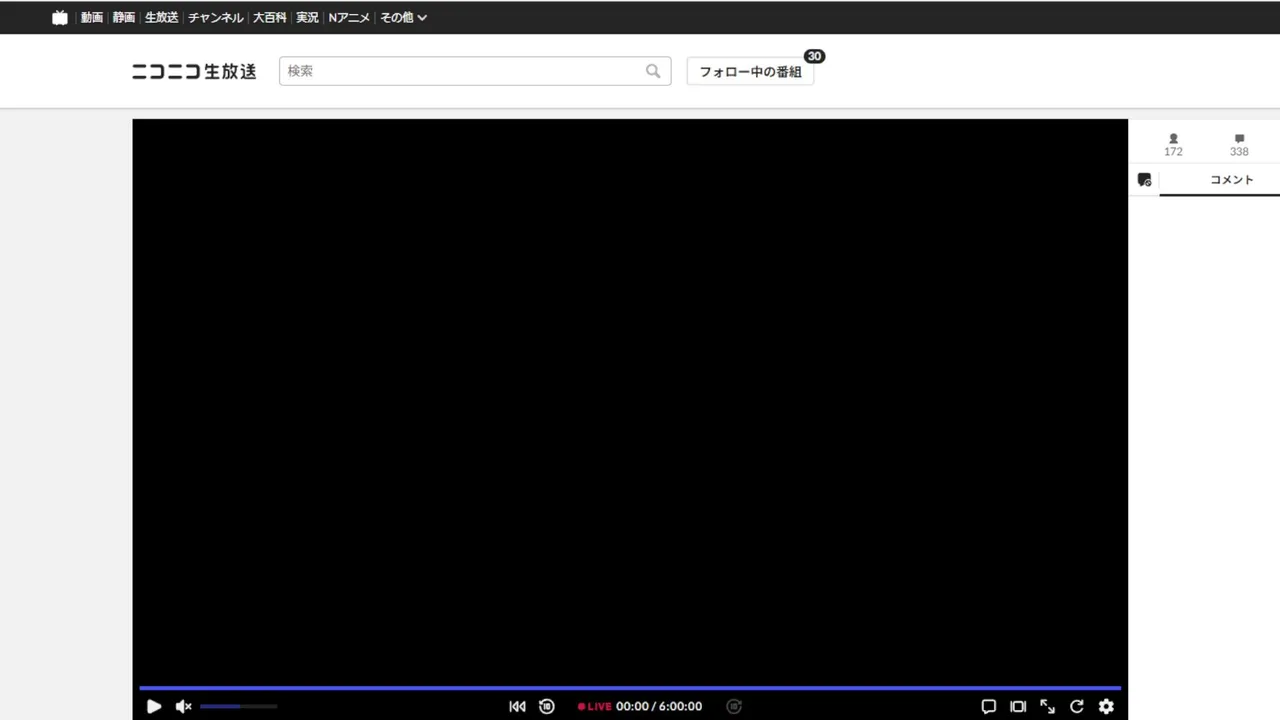Toggle comment display icon
Viewport: 1280px width, 720px height.
(988, 706)
